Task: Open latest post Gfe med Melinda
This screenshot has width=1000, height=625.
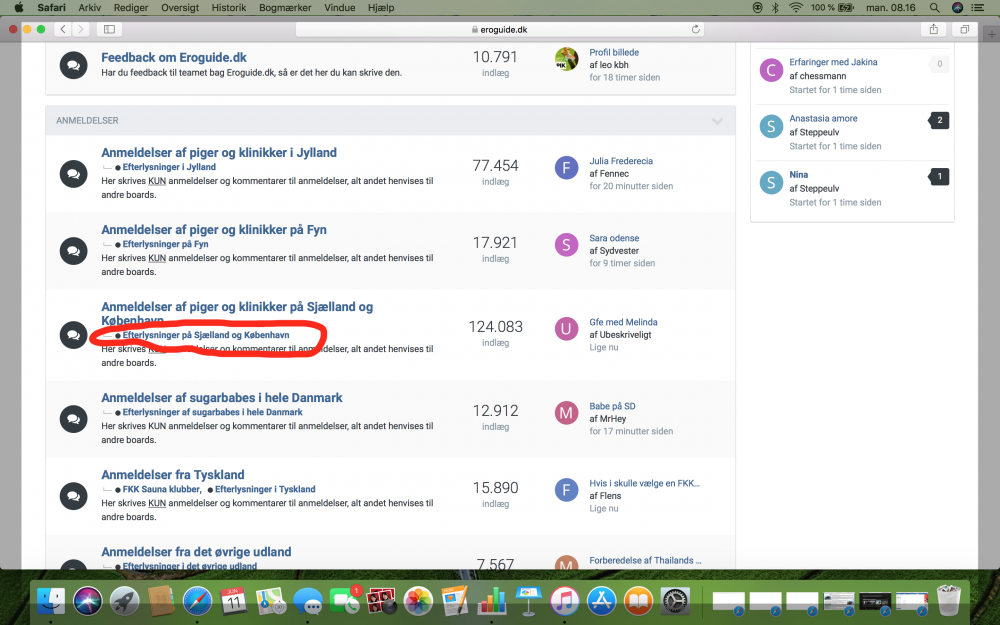Action: tap(623, 322)
